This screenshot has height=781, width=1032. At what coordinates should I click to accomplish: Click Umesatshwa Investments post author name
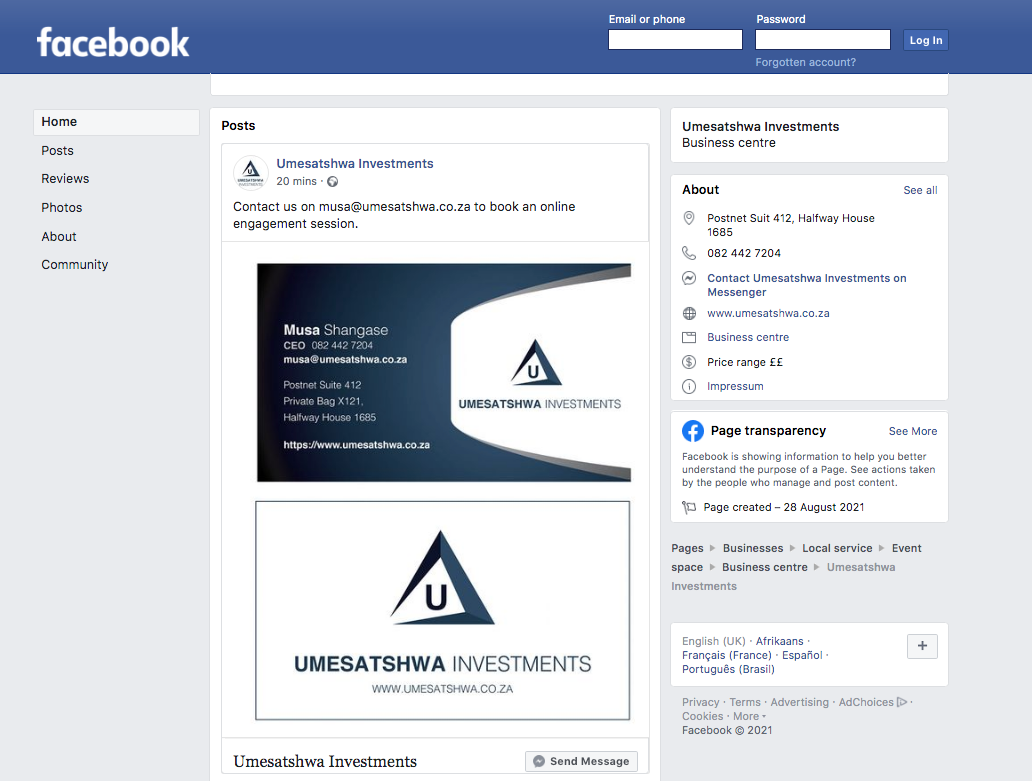click(x=355, y=164)
